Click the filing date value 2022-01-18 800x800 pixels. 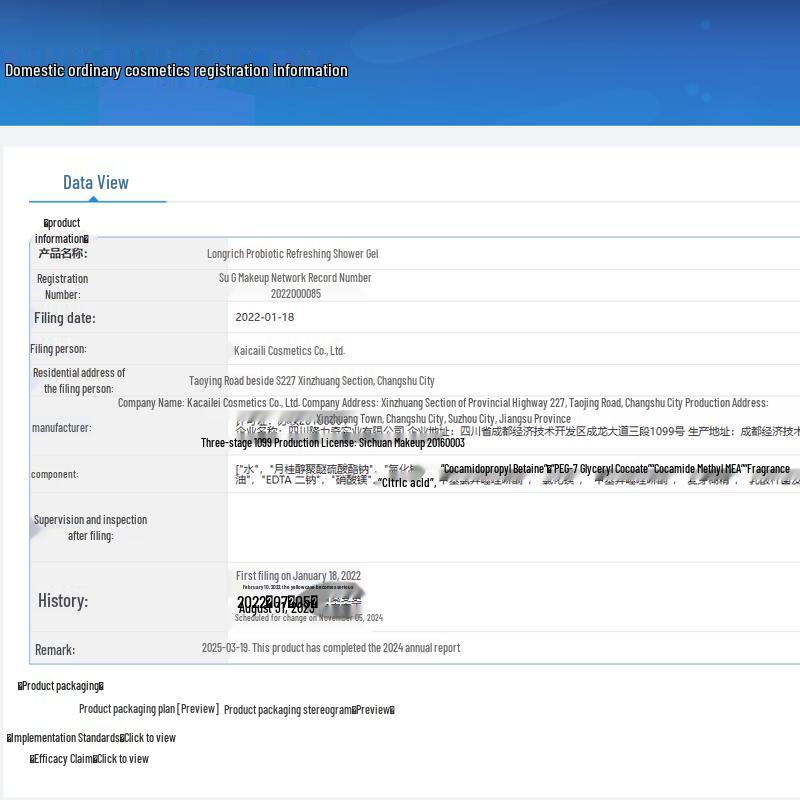[265, 317]
